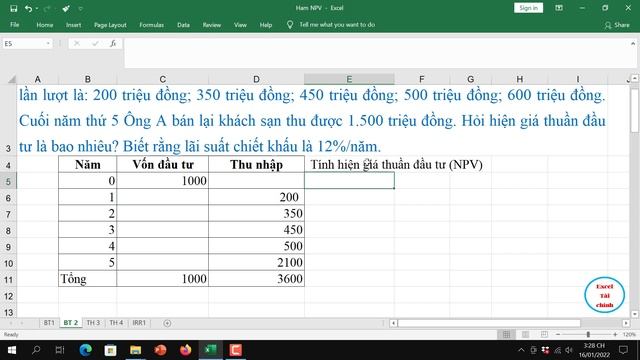Click the Tính hiện giá thuần đầu tư text
Viewport: 640px width, 360px height.
click(396, 164)
